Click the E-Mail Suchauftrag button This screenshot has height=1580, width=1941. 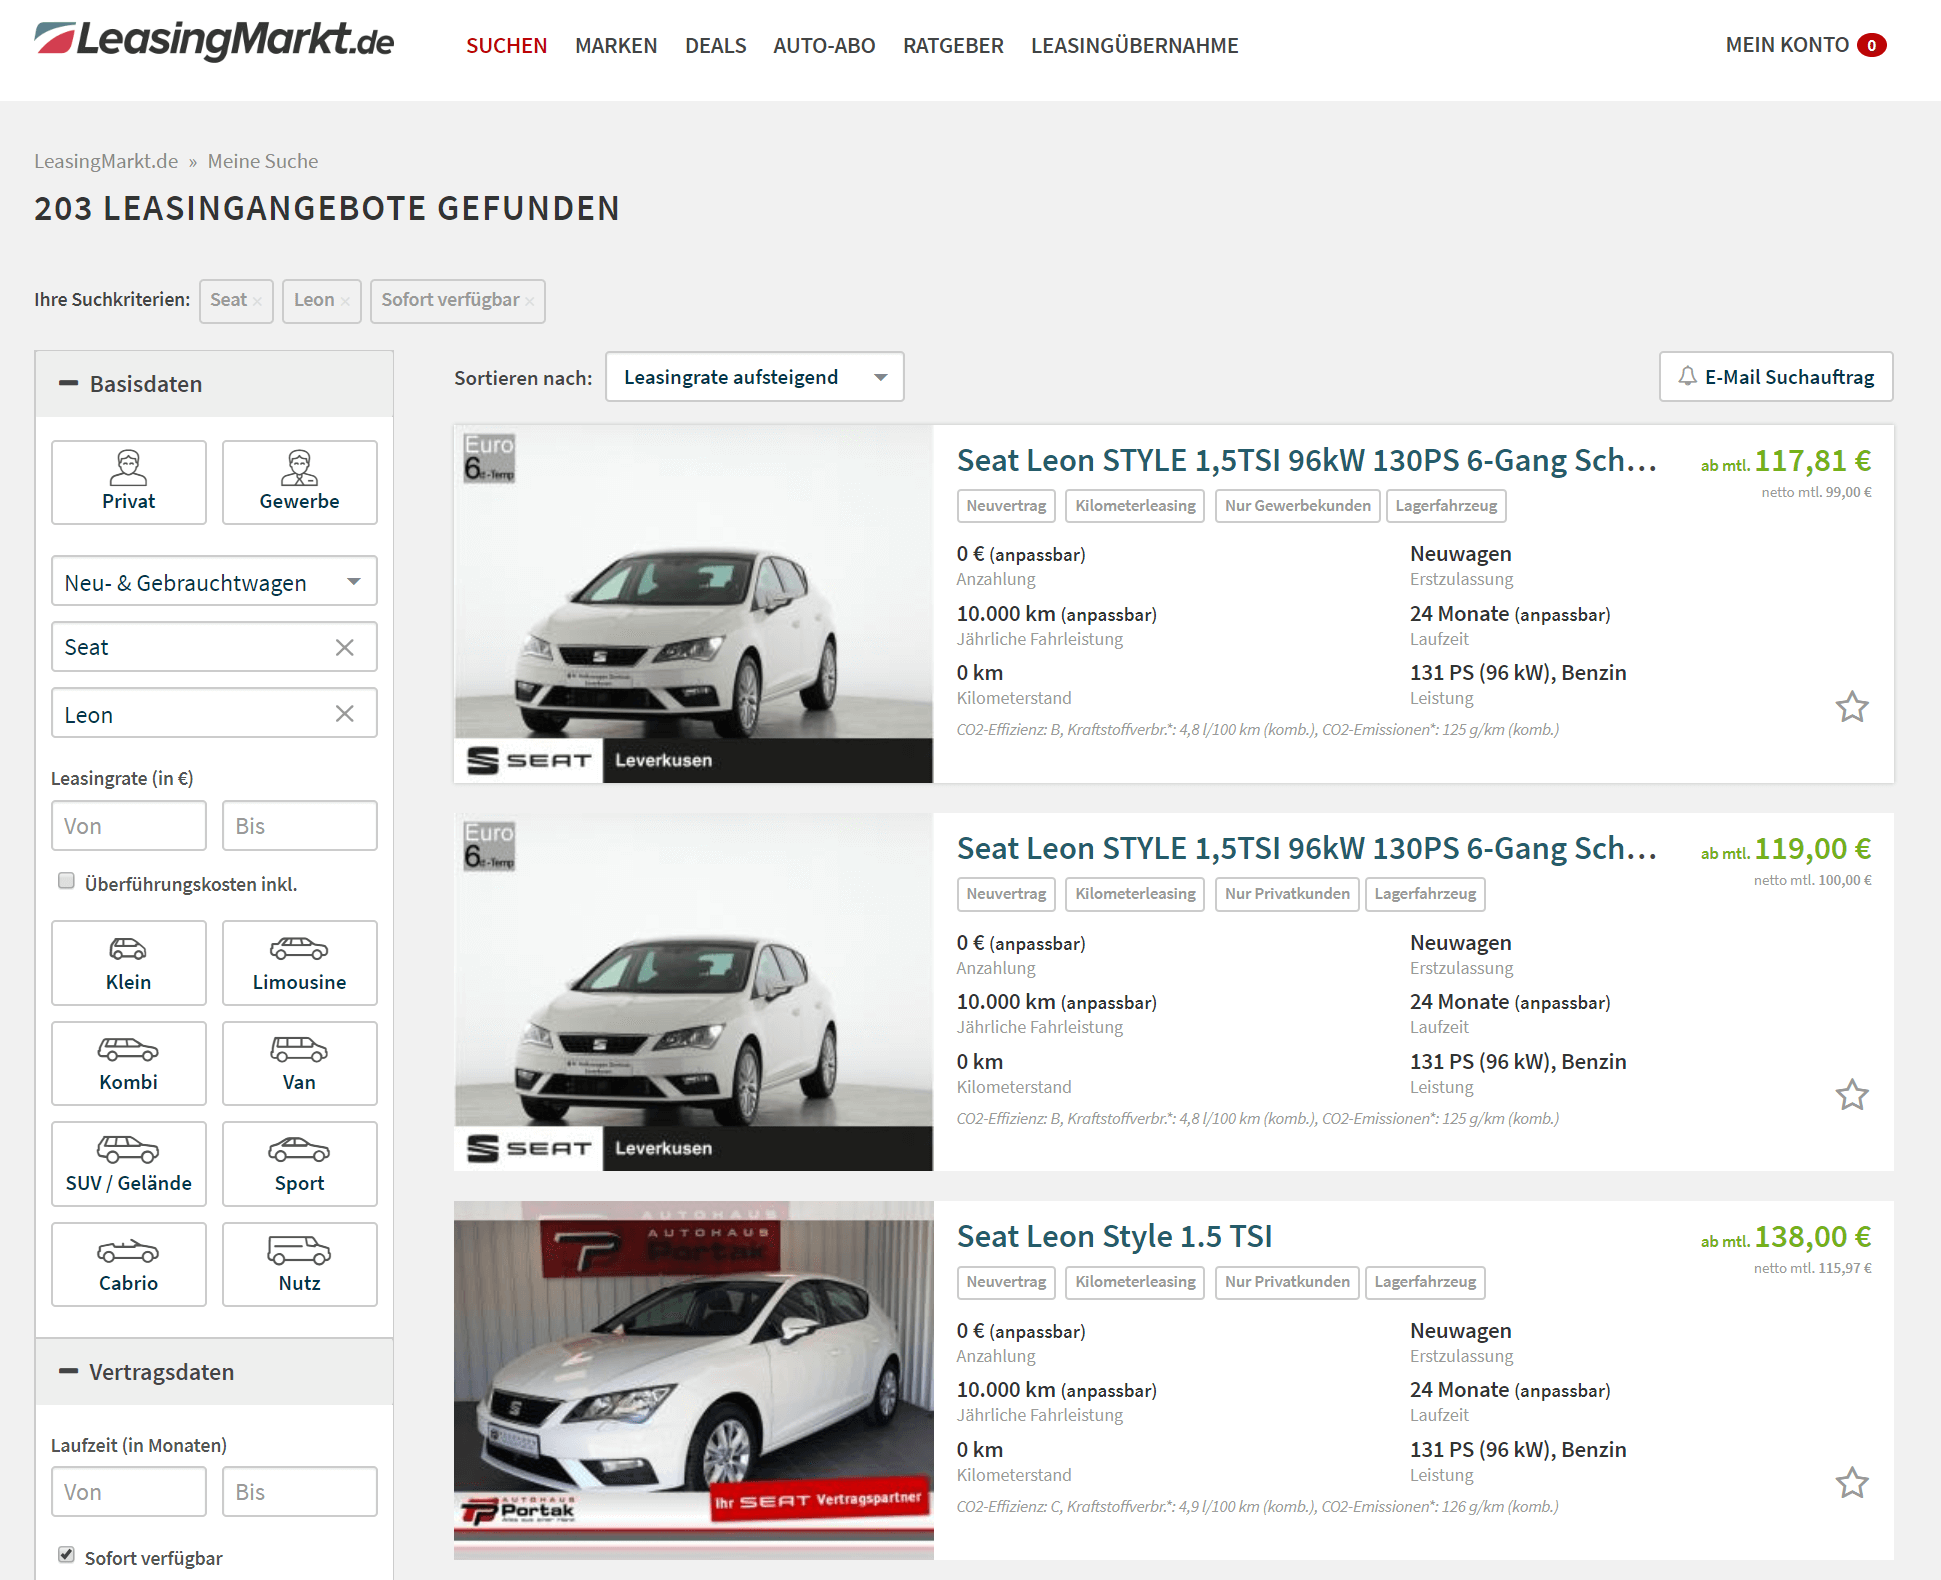[x=1776, y=377]
